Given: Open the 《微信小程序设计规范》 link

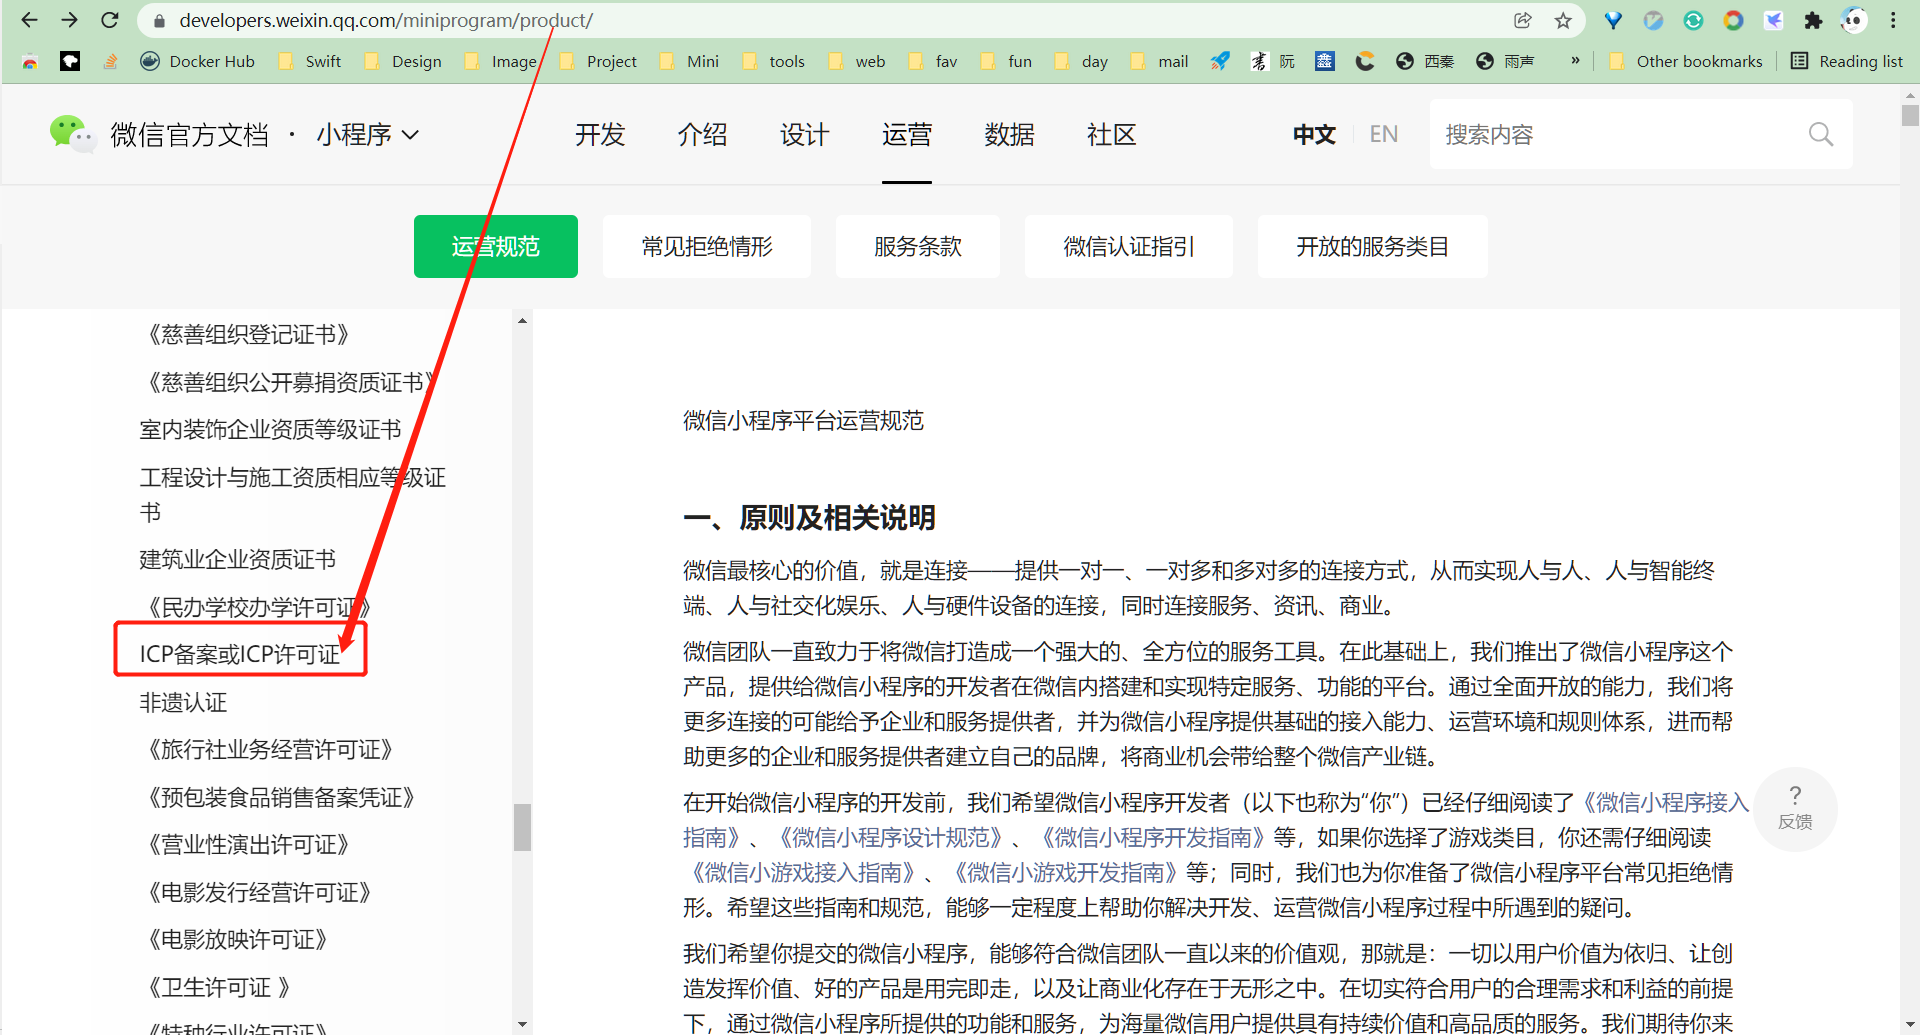Looking at the screenshot, I should 890,838.
